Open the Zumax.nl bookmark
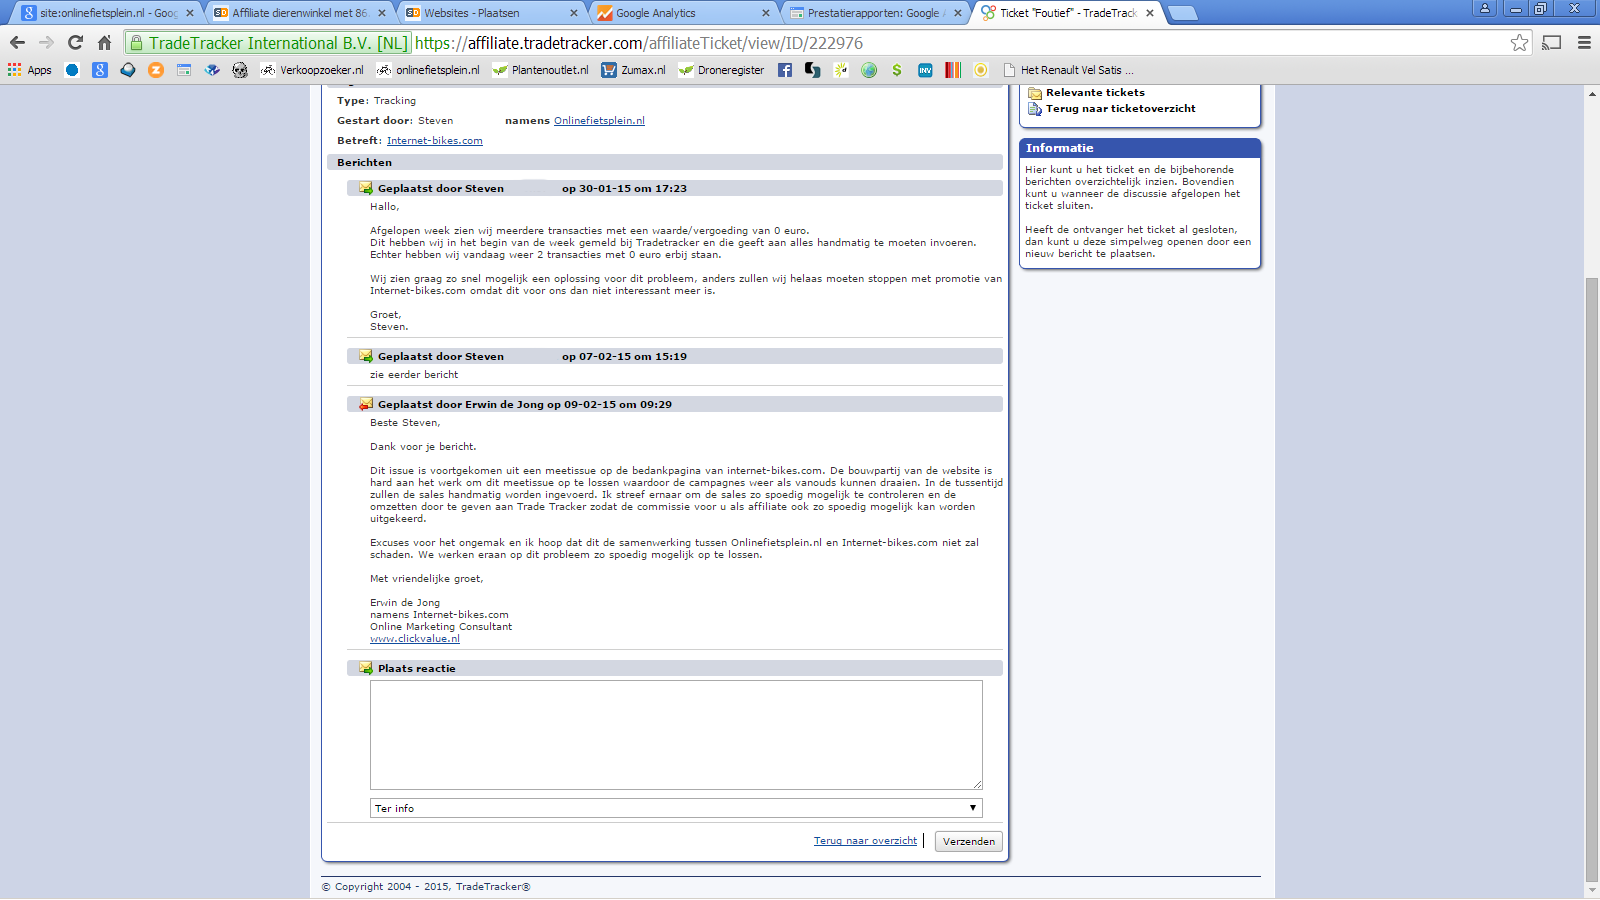 click(633, 70)
